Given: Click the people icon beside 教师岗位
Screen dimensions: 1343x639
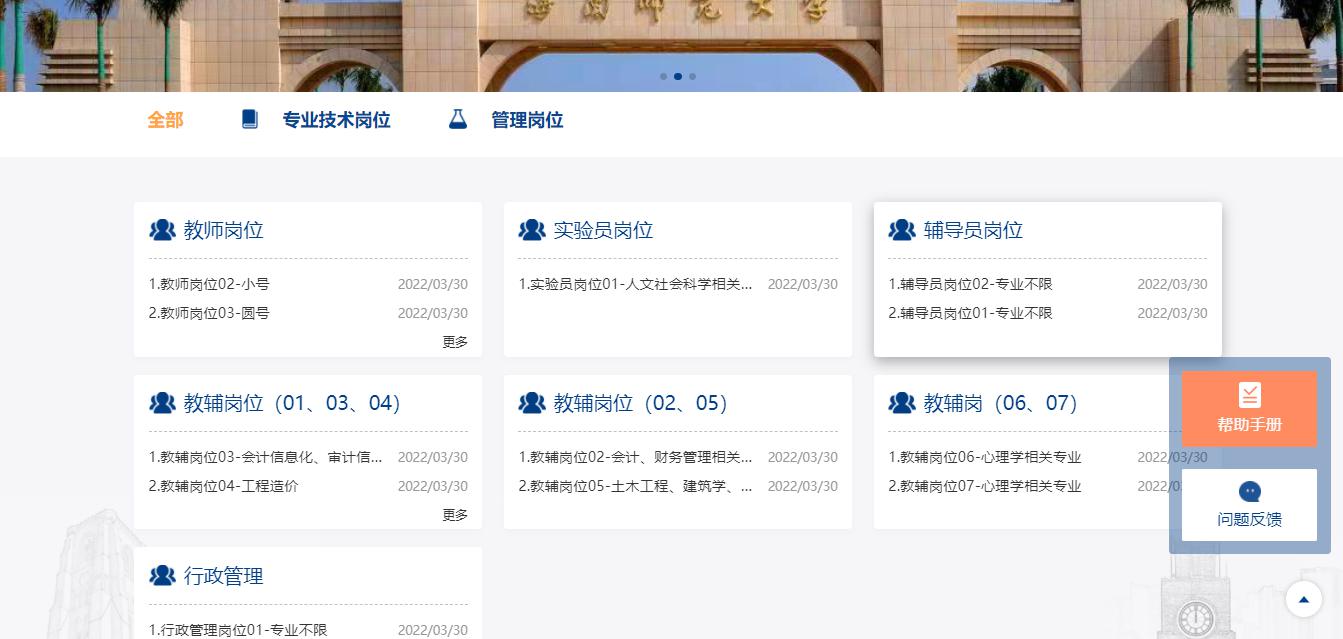Looking at the screenshot, I should [162, 229].
